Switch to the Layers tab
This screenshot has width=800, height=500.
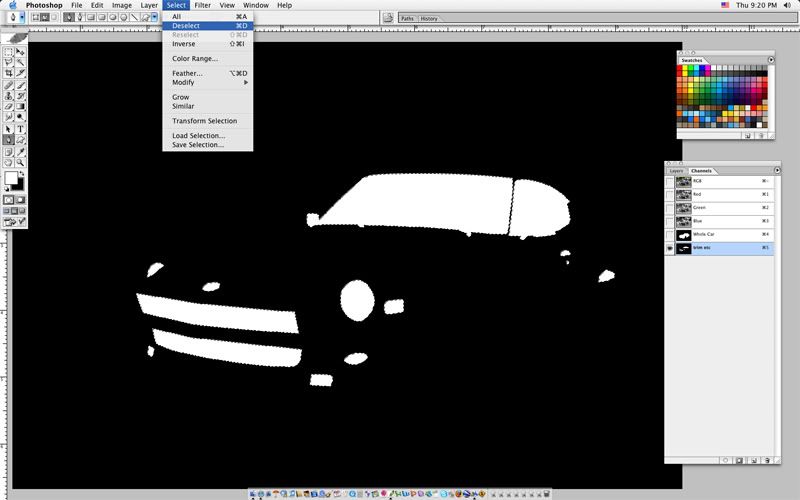click(x=677, y=171)
